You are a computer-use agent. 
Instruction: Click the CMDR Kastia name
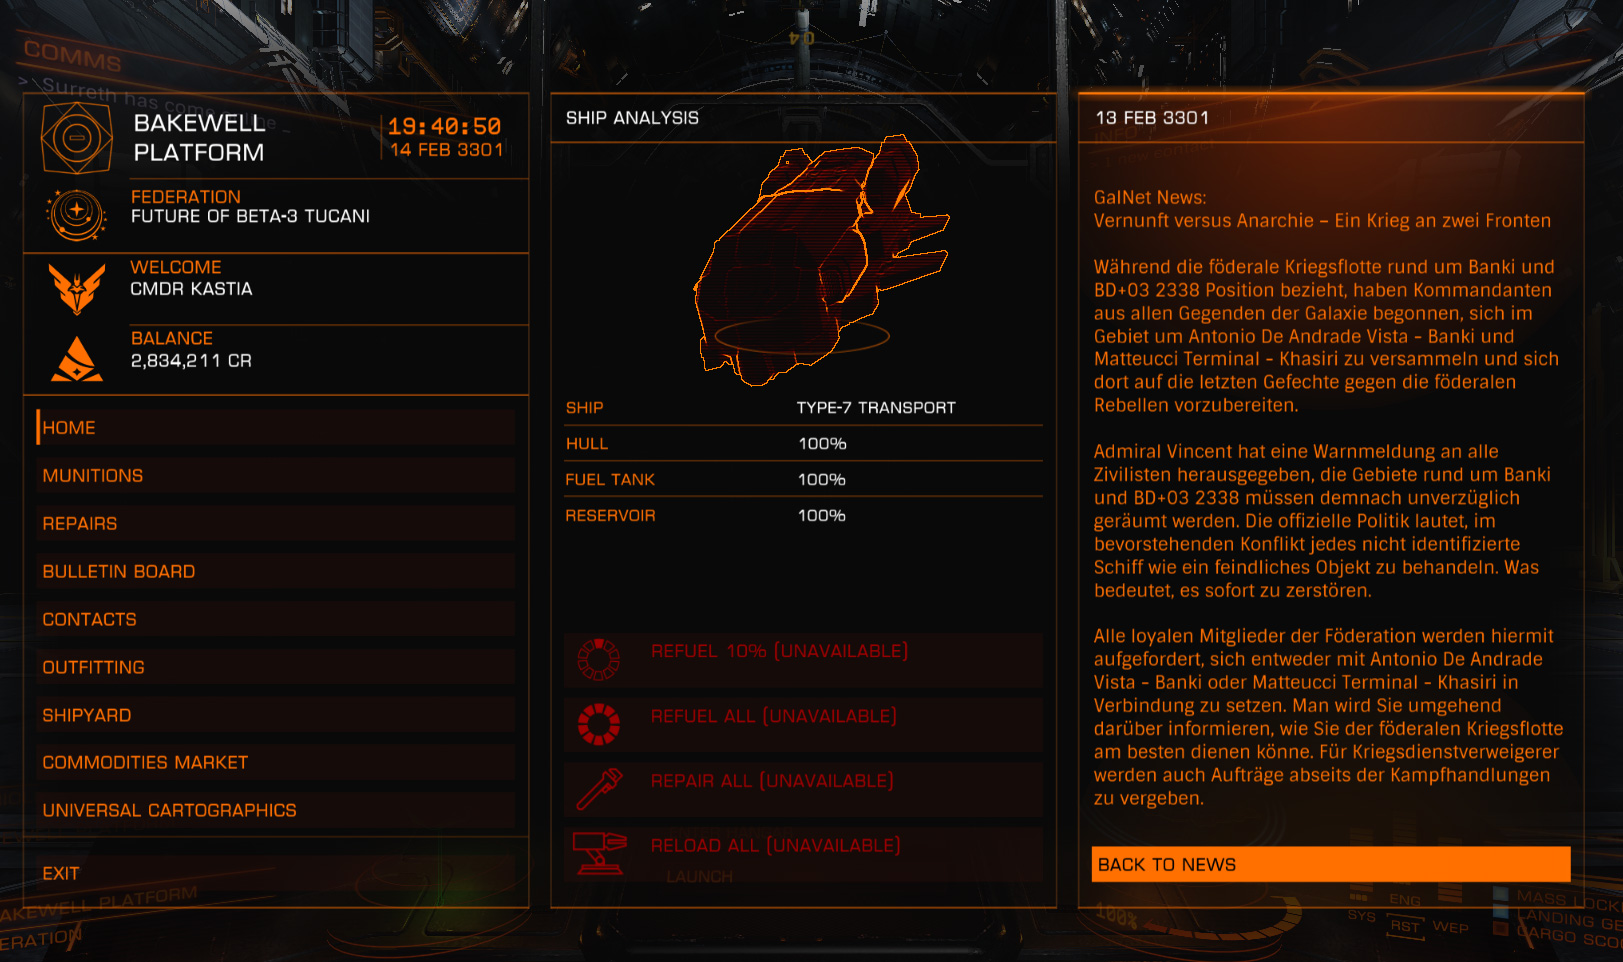(x=191, y=289)
